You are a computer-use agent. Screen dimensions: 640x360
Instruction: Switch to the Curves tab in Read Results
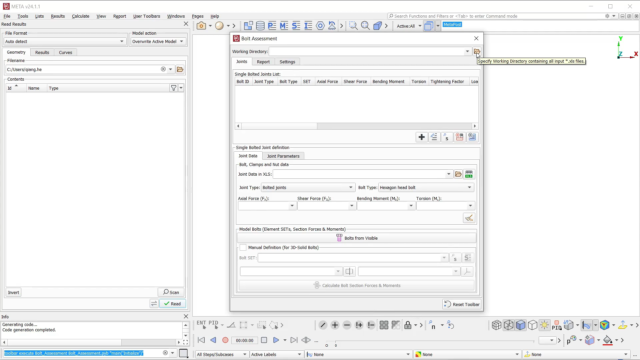pos(65,52)
